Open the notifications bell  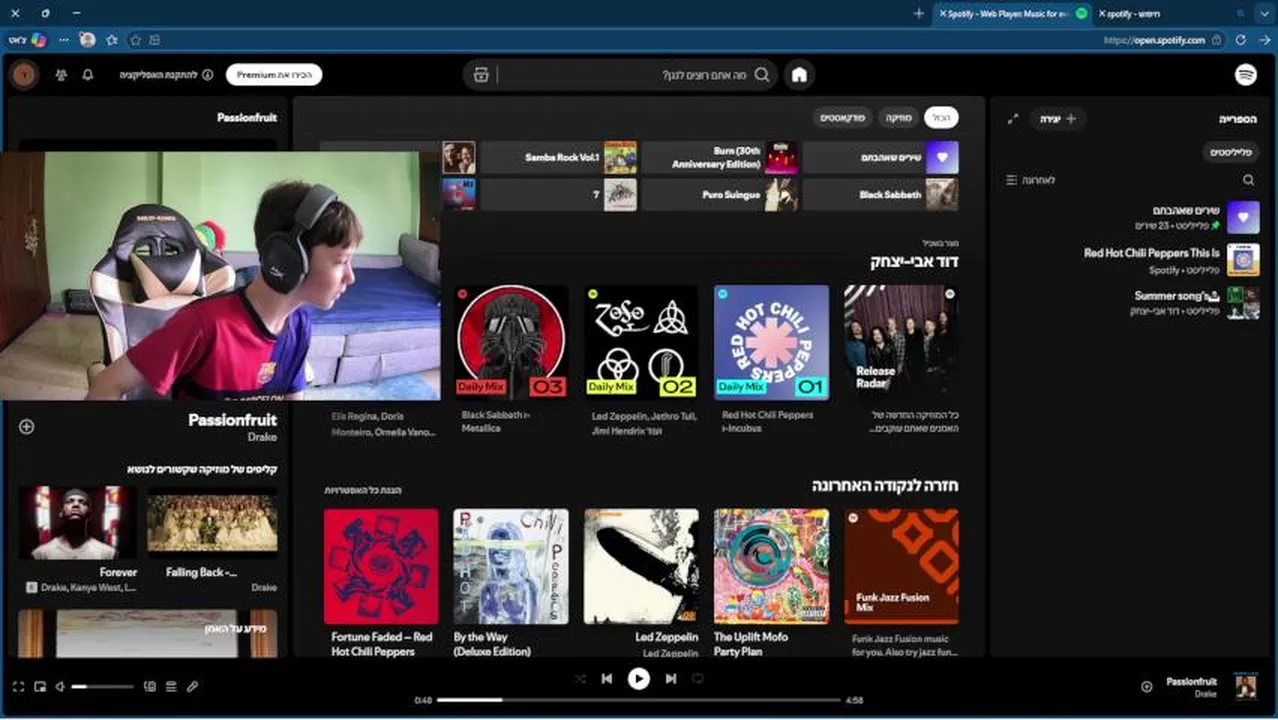(x=88, y=75)
